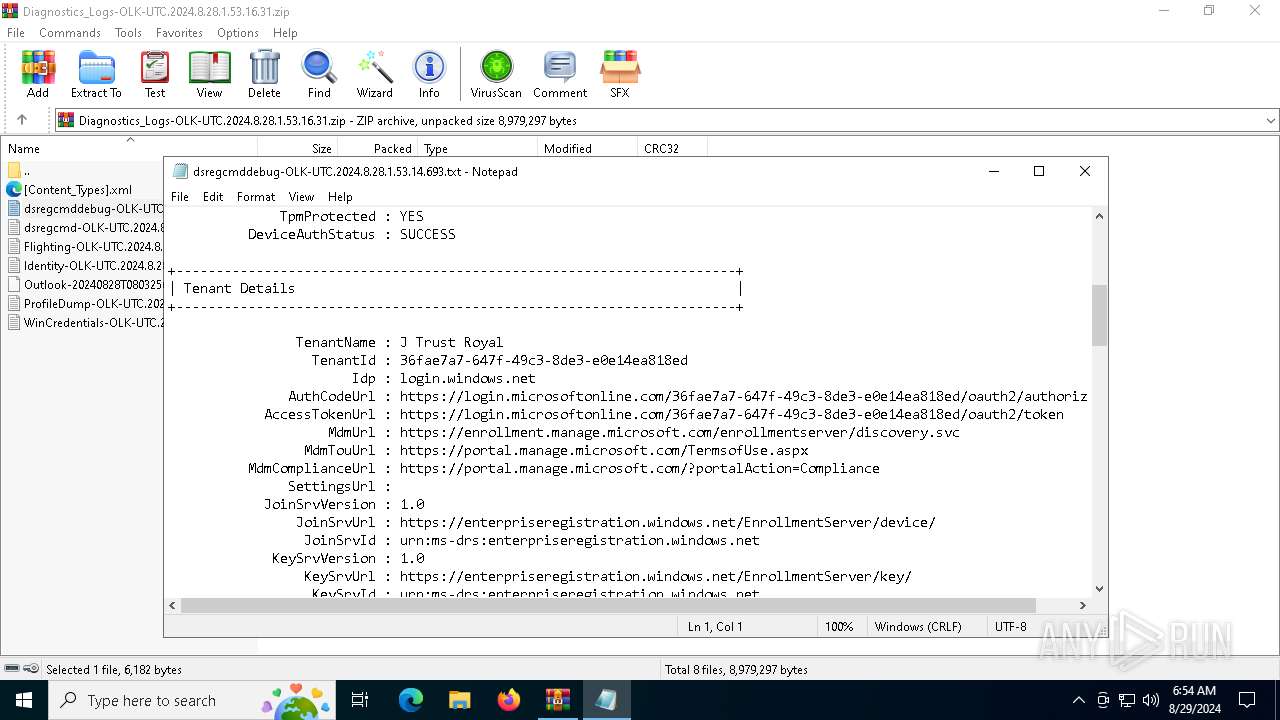Maximize the Notepad window

pyautogui.click(x=1039, y=172)
